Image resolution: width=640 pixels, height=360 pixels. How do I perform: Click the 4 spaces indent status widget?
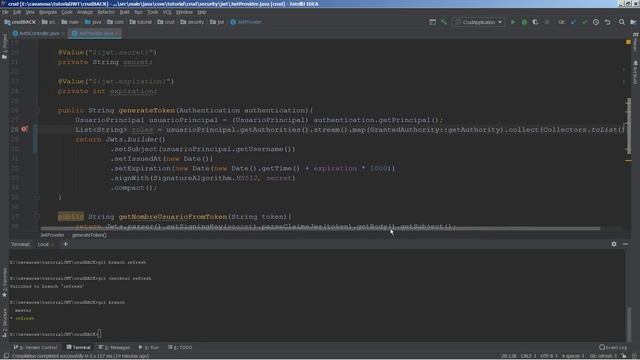pyautogui.click(x=573, y=356)
